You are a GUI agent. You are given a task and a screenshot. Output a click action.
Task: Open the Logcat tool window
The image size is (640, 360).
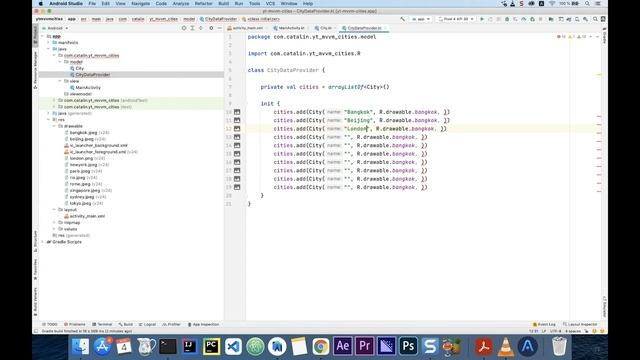coord(147,324)
